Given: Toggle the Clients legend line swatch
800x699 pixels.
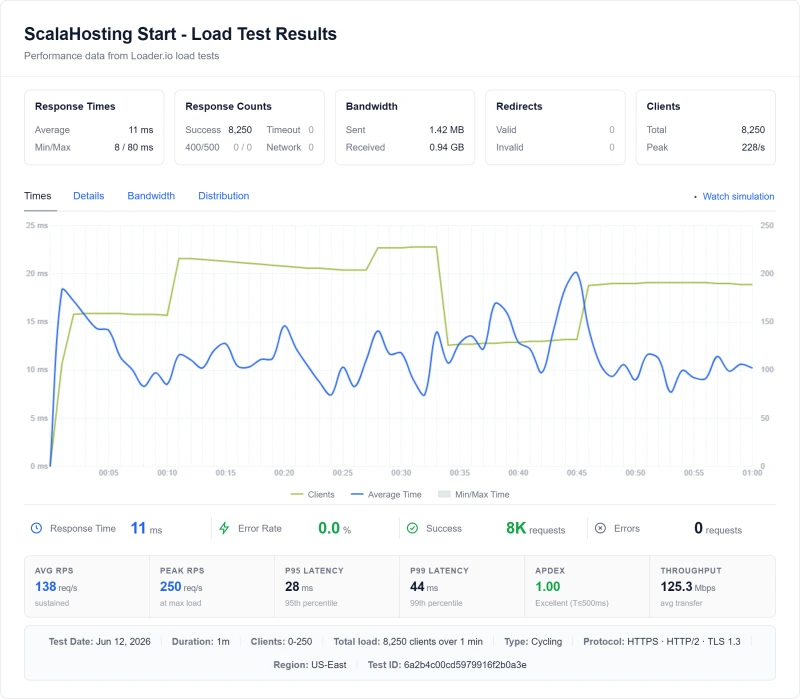Looking at the screenshot, I should (x=296, y=494).
